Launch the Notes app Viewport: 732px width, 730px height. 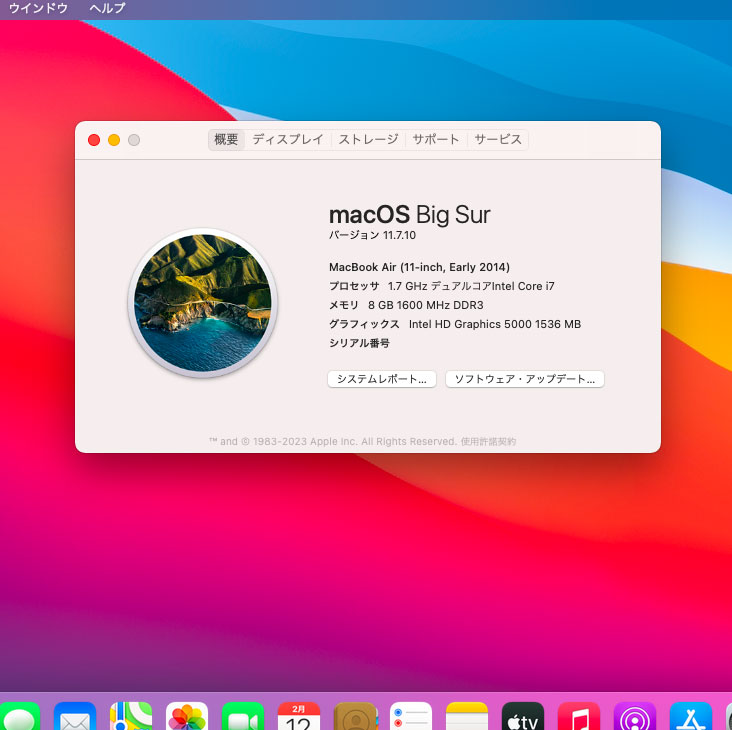(x=467, y=716)
